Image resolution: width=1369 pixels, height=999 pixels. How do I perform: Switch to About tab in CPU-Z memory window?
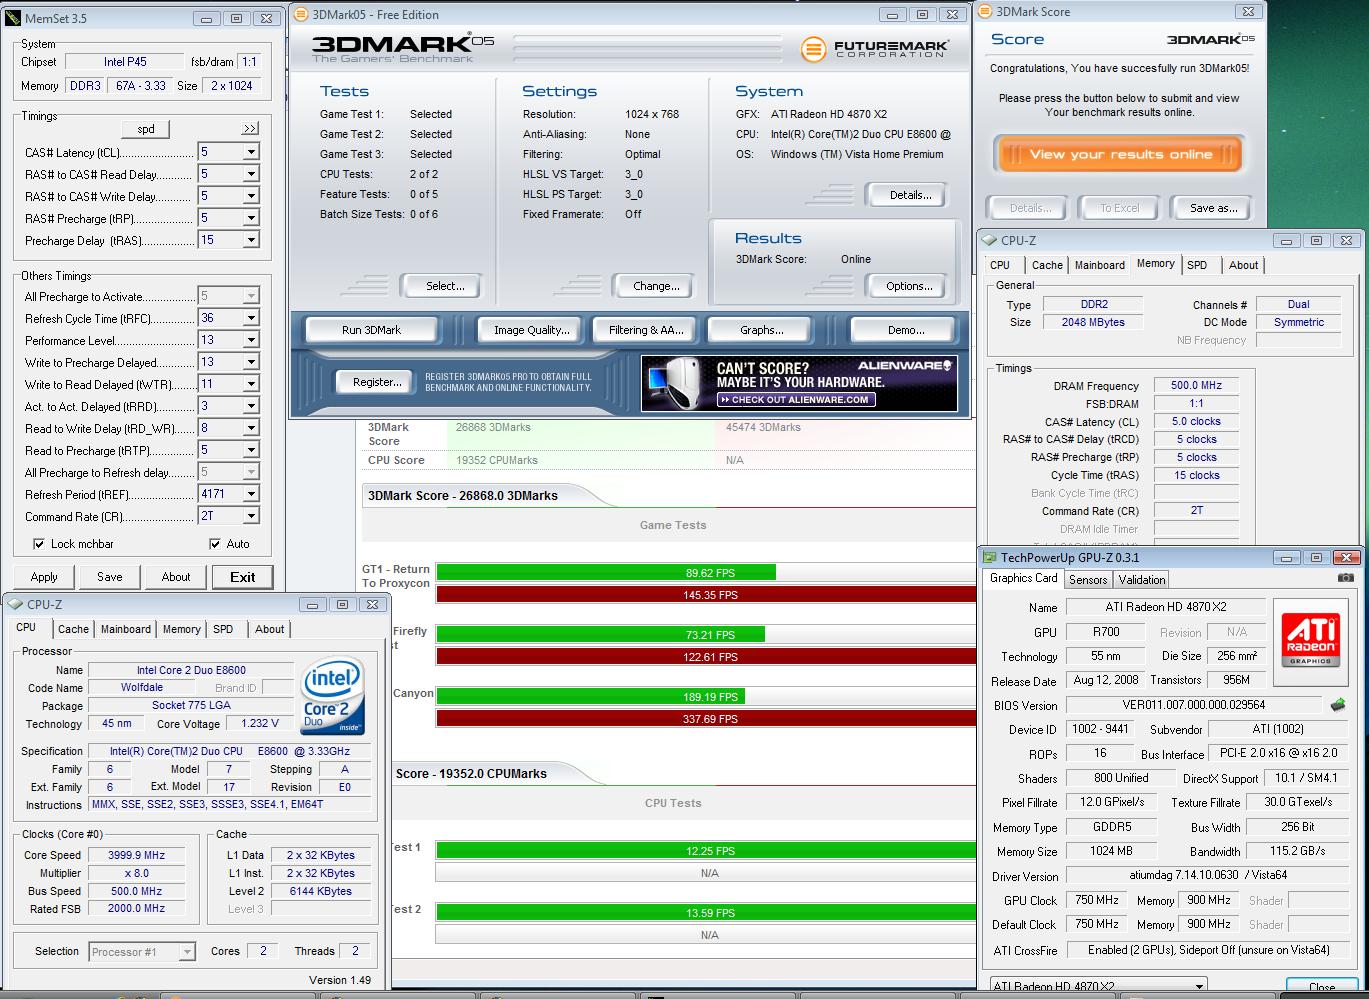click(1244, 265)
